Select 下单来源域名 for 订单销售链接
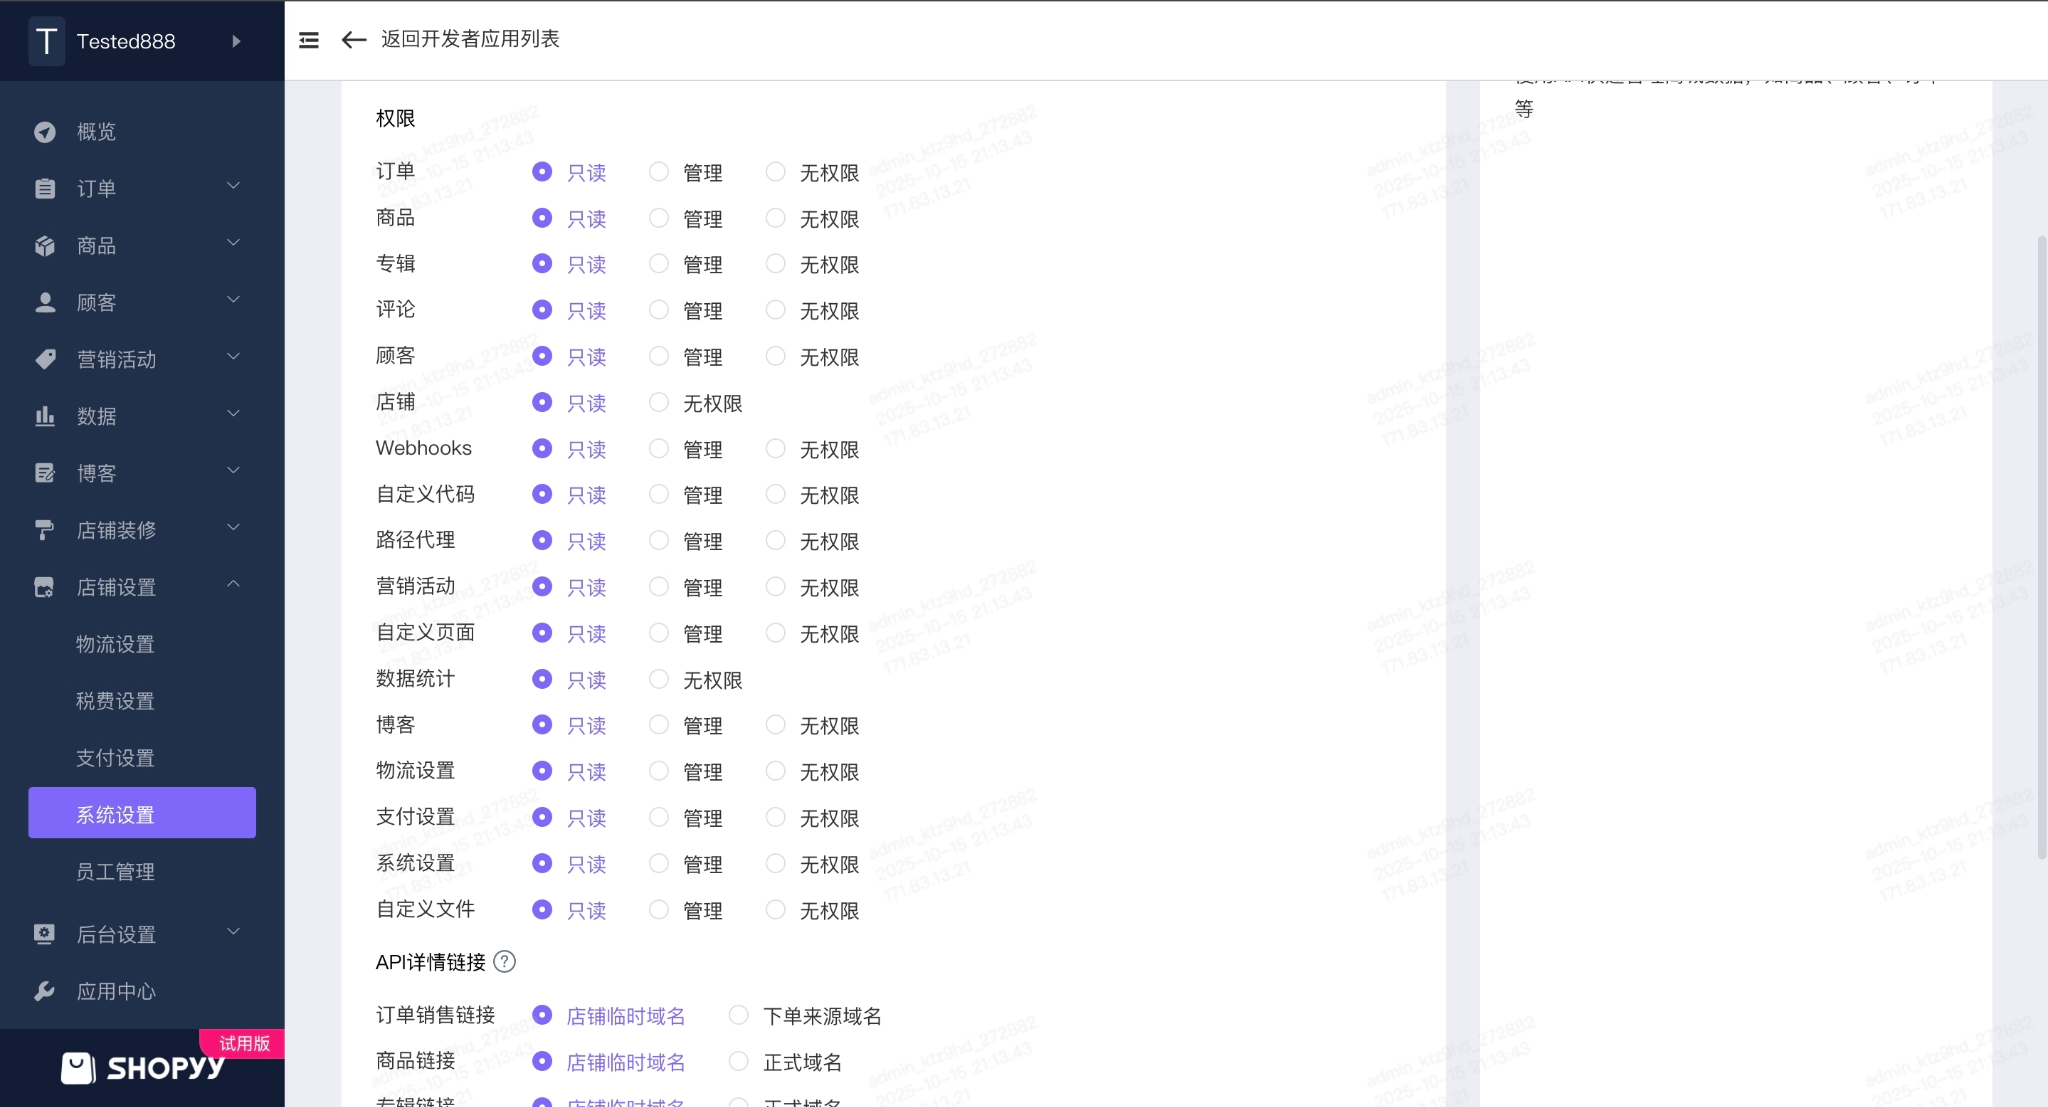Image resolution: width=2048 pixels, height=1107 pixels. [739, 1016]
